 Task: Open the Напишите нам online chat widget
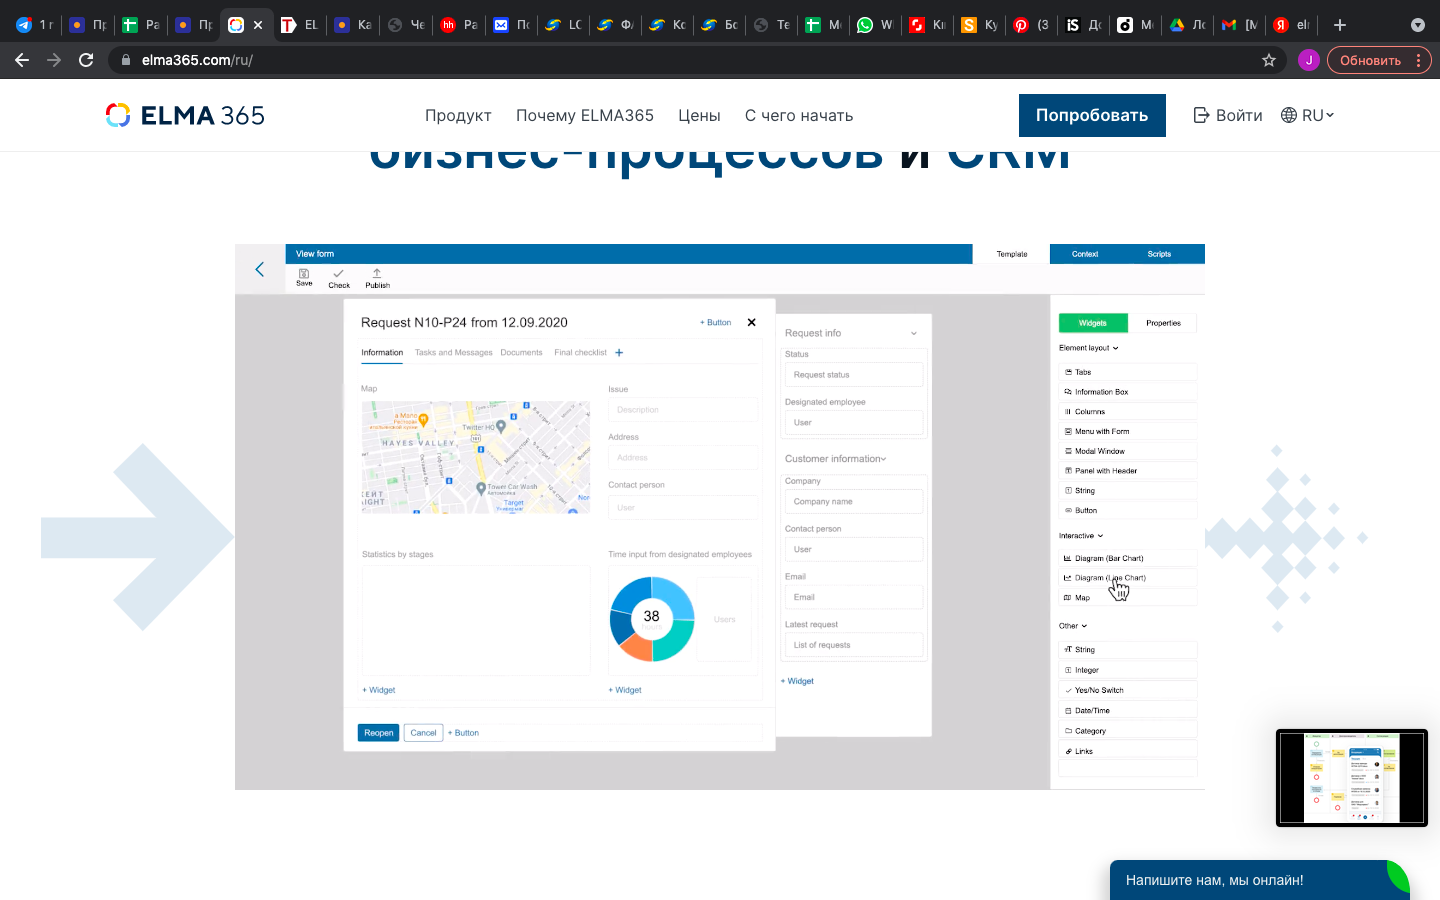(x=1214, y=880)
